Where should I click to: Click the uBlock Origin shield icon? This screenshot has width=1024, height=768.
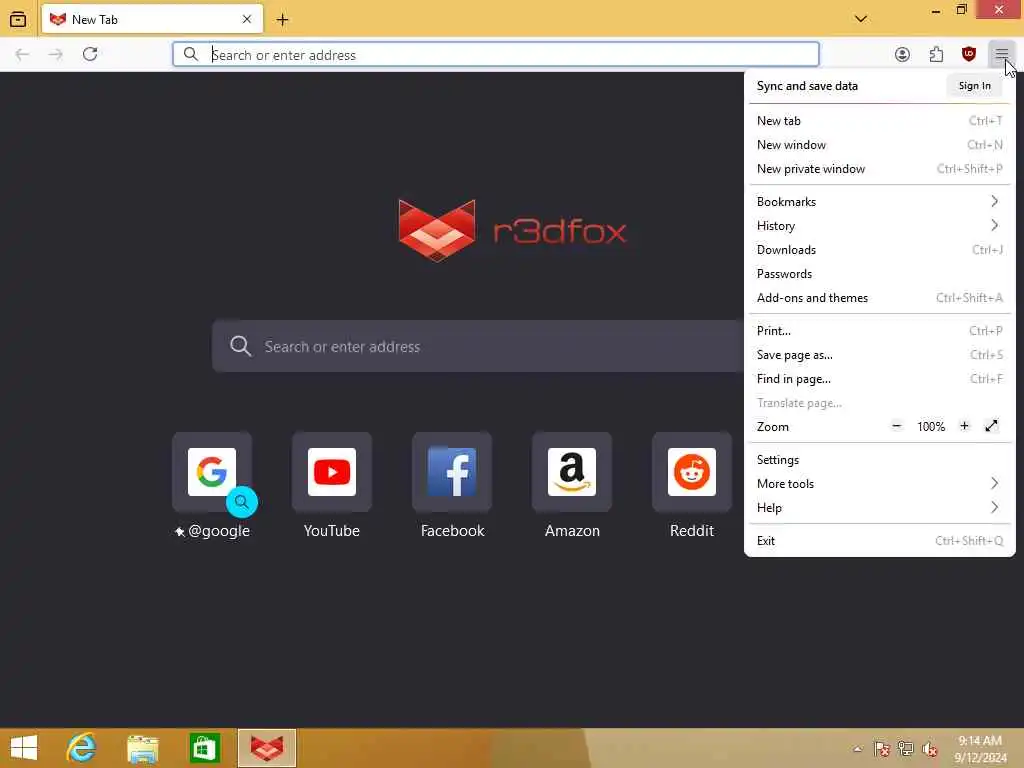[968, 54]
